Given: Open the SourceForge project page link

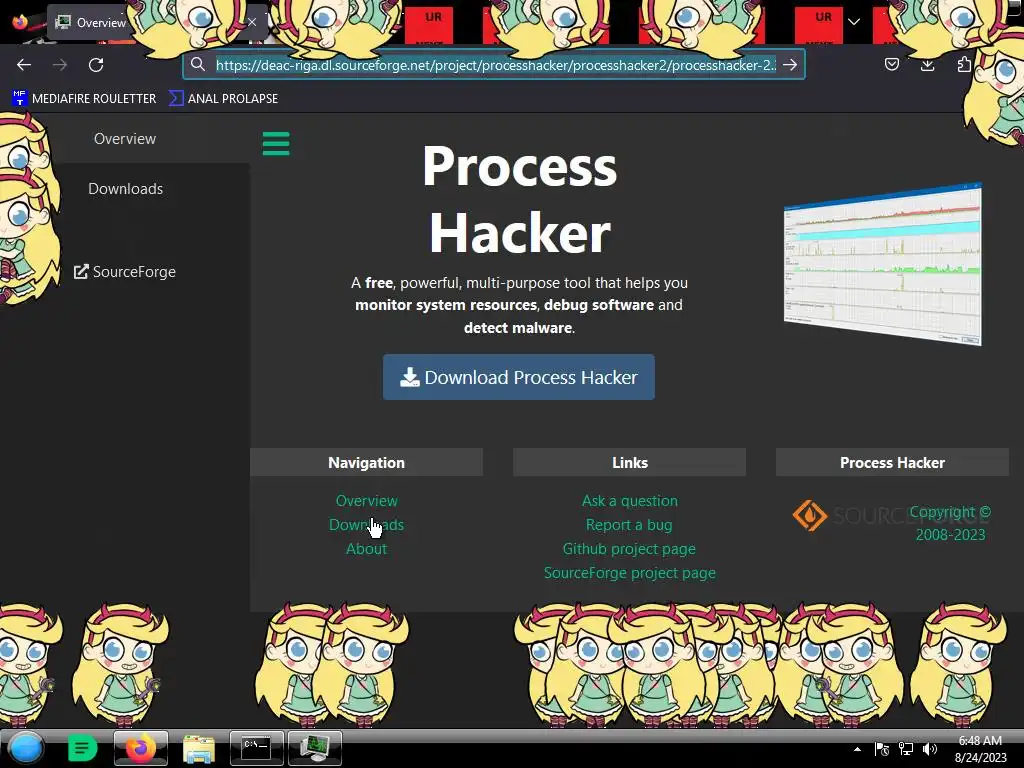Looking at the screenshot, I should coord(630,573).
